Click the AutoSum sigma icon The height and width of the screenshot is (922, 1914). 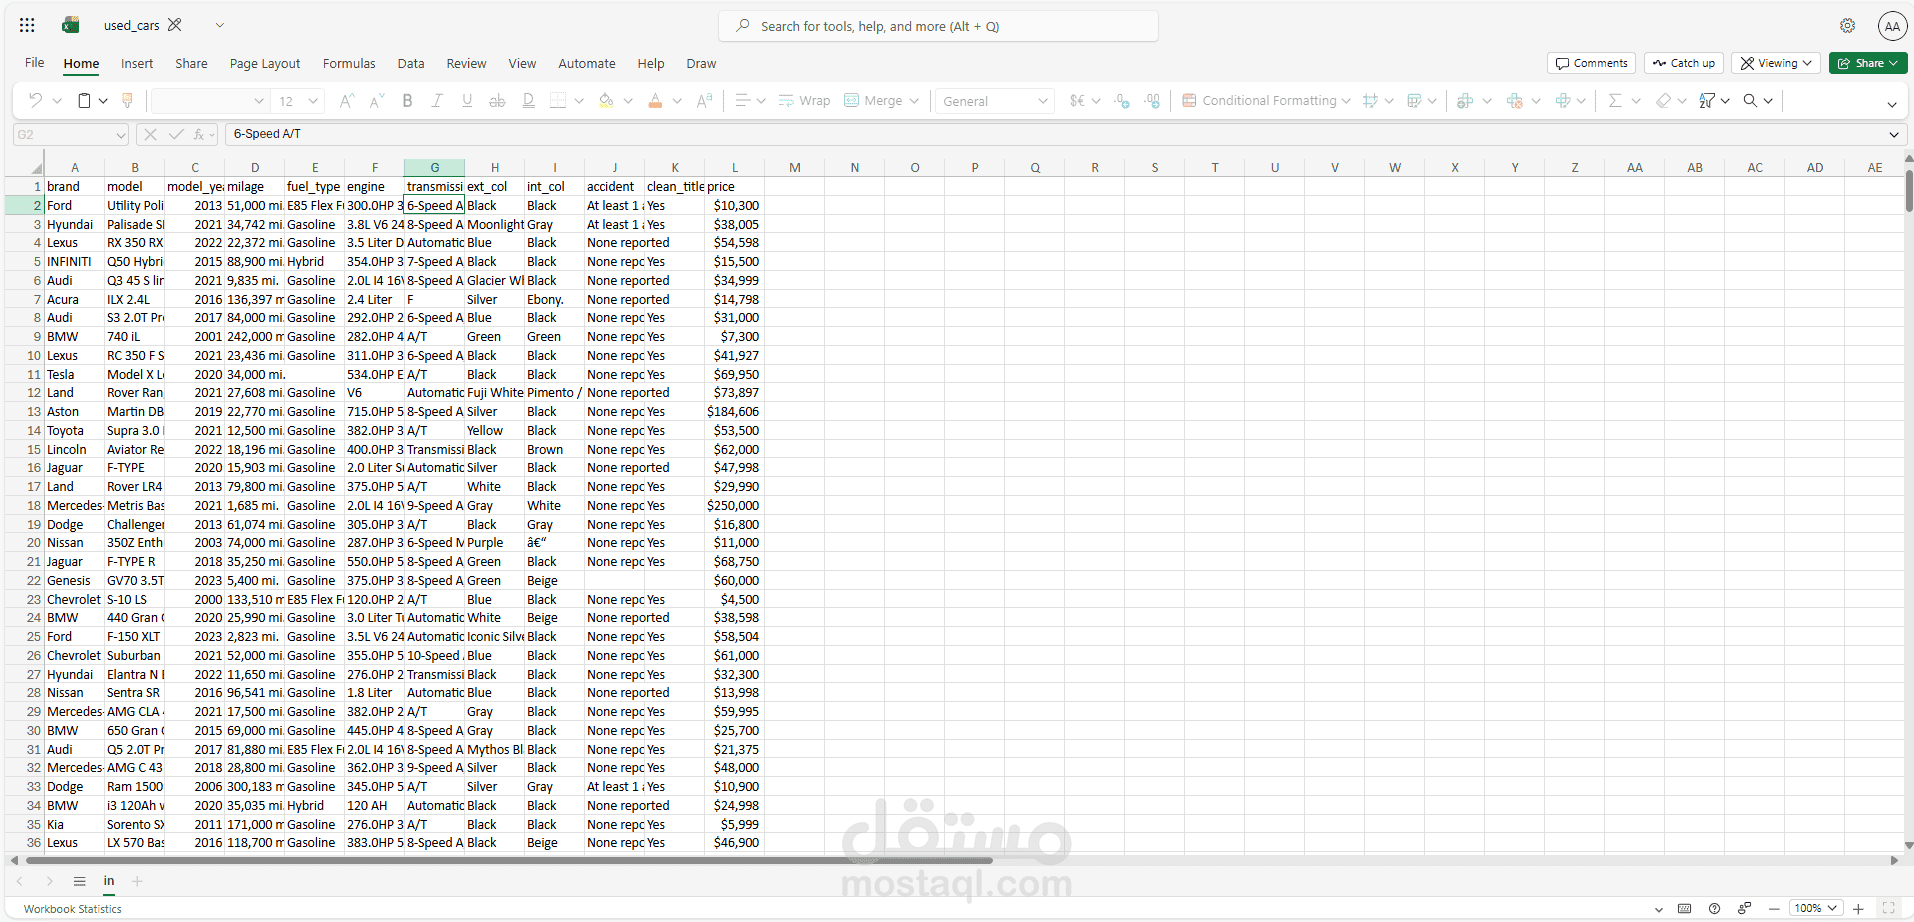1615,101
